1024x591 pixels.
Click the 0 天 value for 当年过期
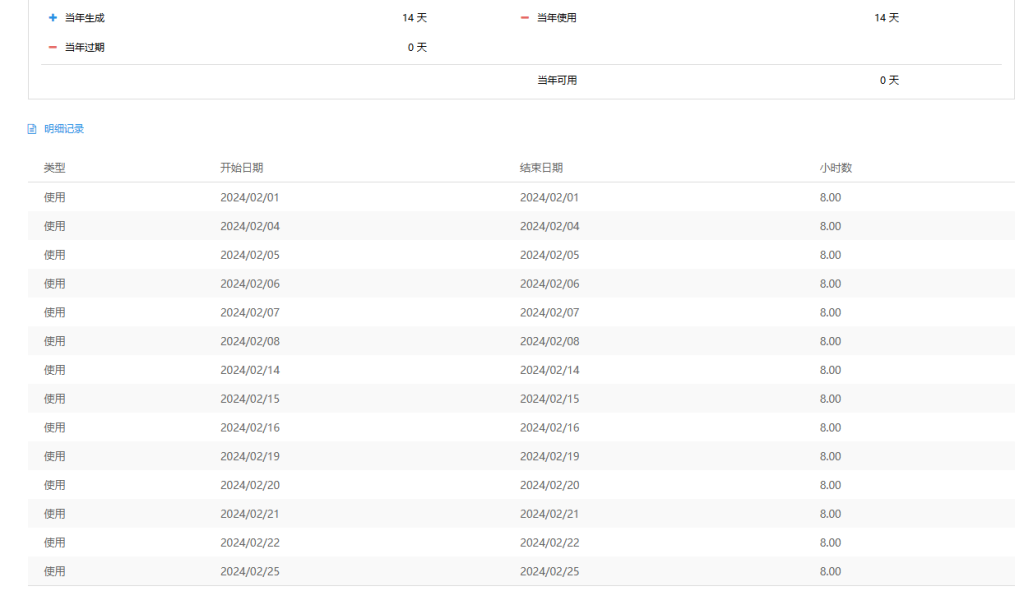click(x=417, y=47)
